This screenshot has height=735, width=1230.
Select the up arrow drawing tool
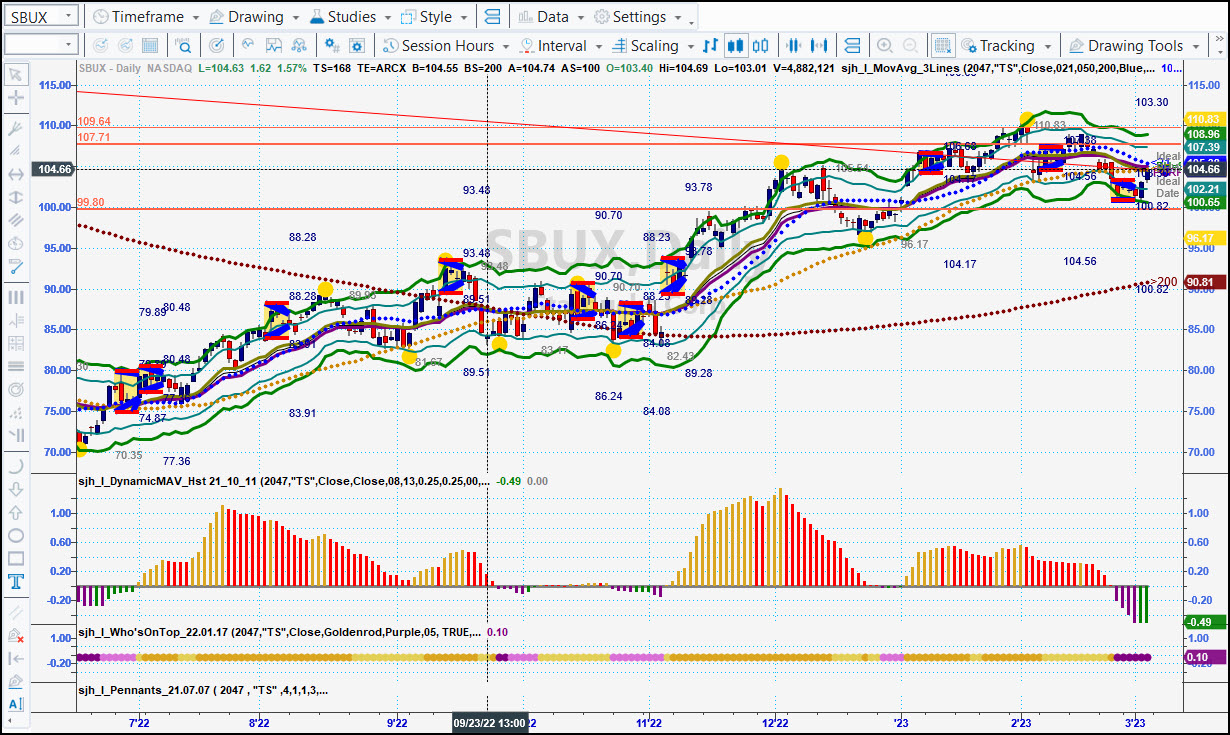pyautogui.click(x=16, y=512)
